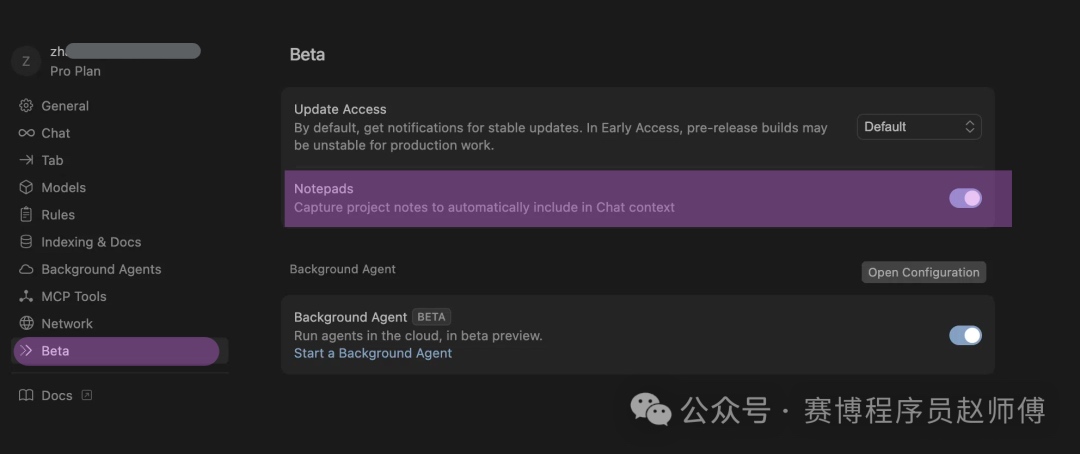Open General settings gear icon

pyautogui.click(x=26, y=105)
